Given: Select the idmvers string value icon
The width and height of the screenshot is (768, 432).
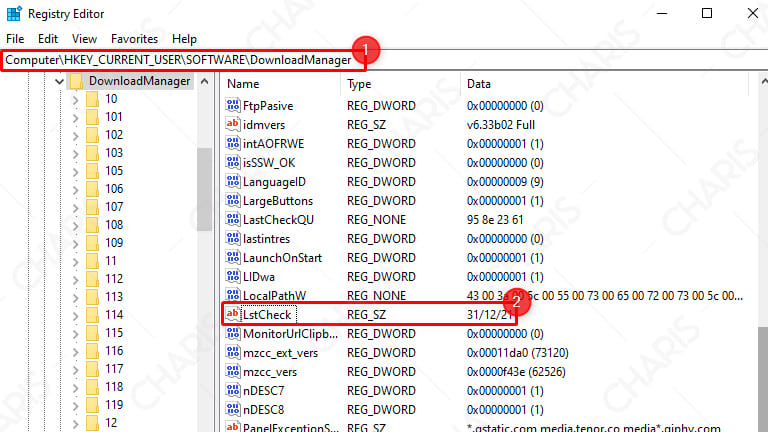Looking at the screenshot, I should (x=233, y=124).
